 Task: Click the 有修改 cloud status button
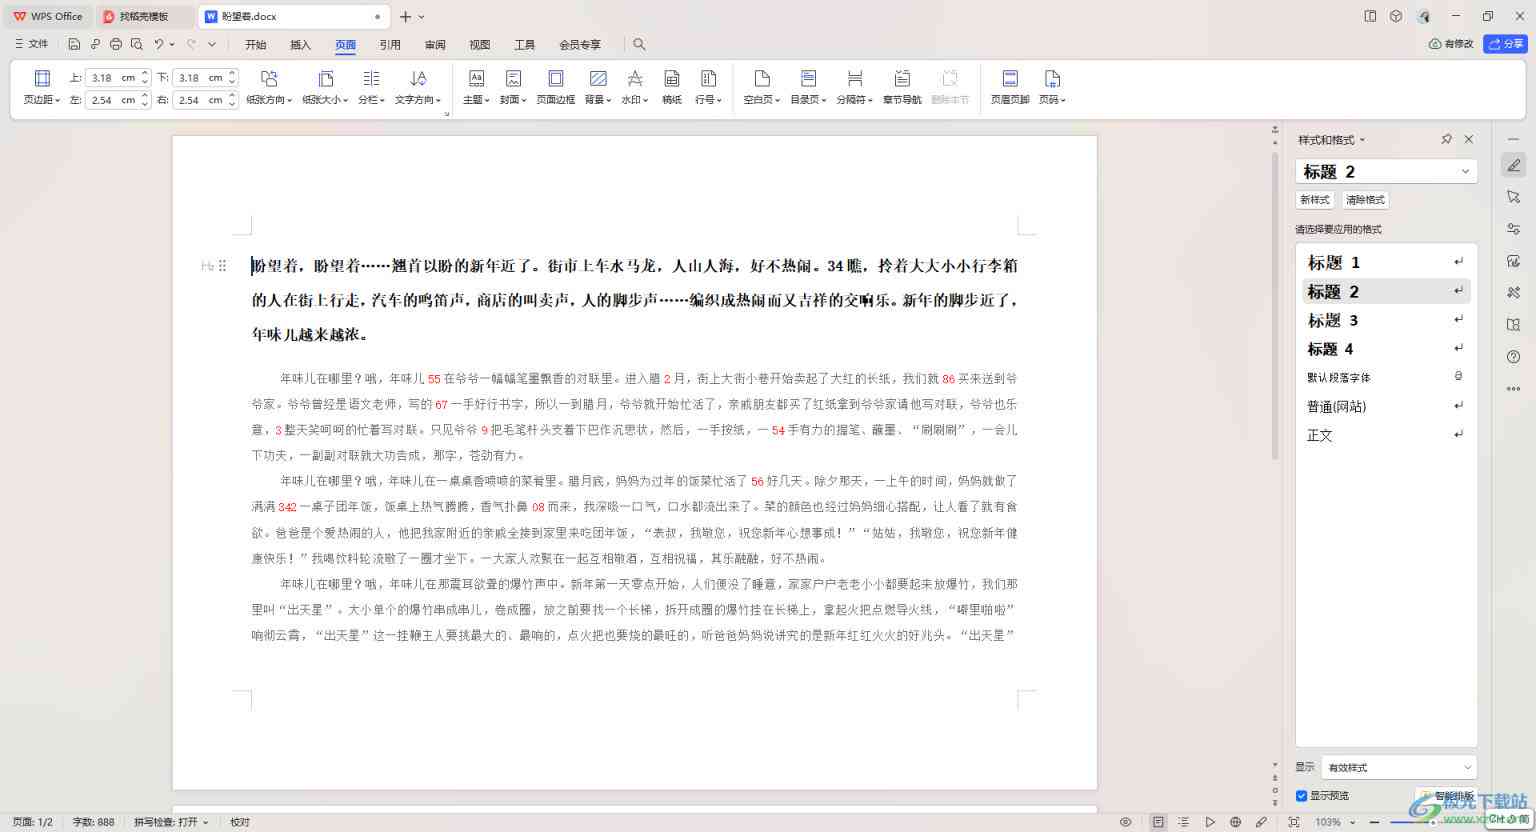[1451, 44]
